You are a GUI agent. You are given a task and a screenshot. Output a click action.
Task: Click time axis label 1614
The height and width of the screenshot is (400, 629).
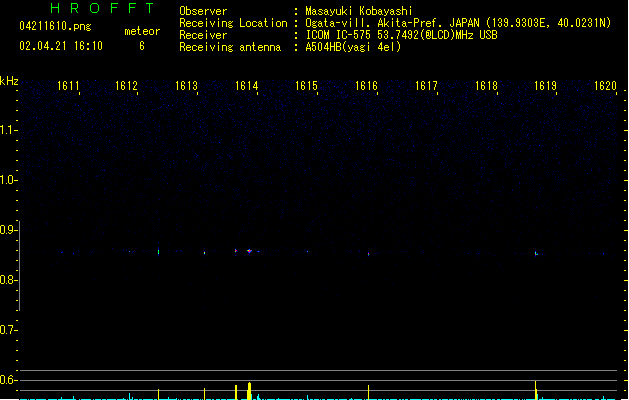point(247,86)
